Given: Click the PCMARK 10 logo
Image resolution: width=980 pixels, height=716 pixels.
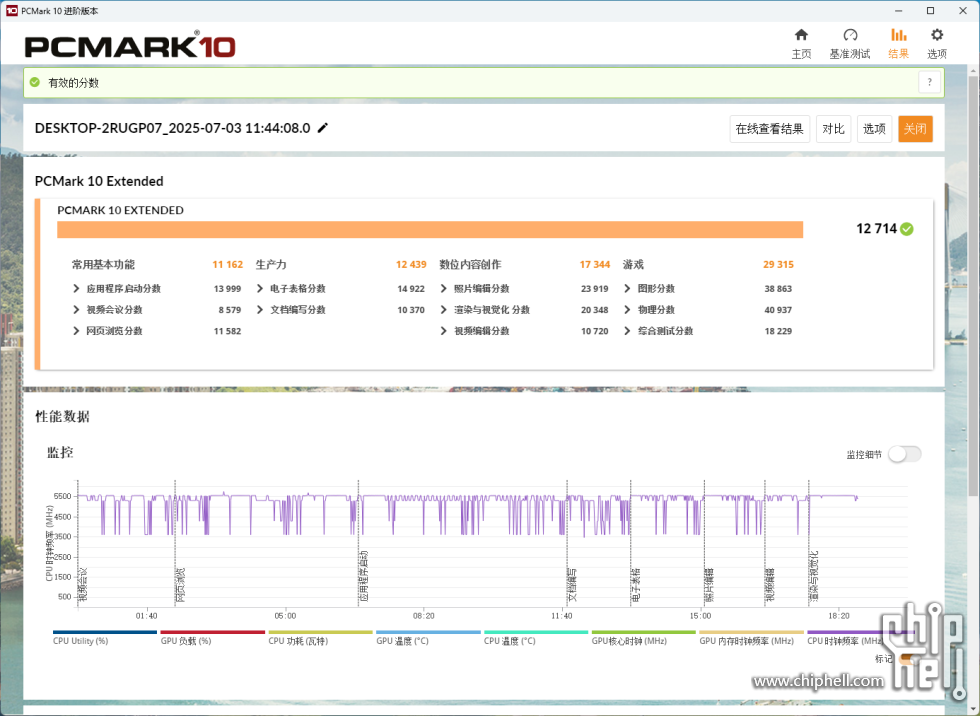Looking at the screenshot, I should [x=130, y=46].
